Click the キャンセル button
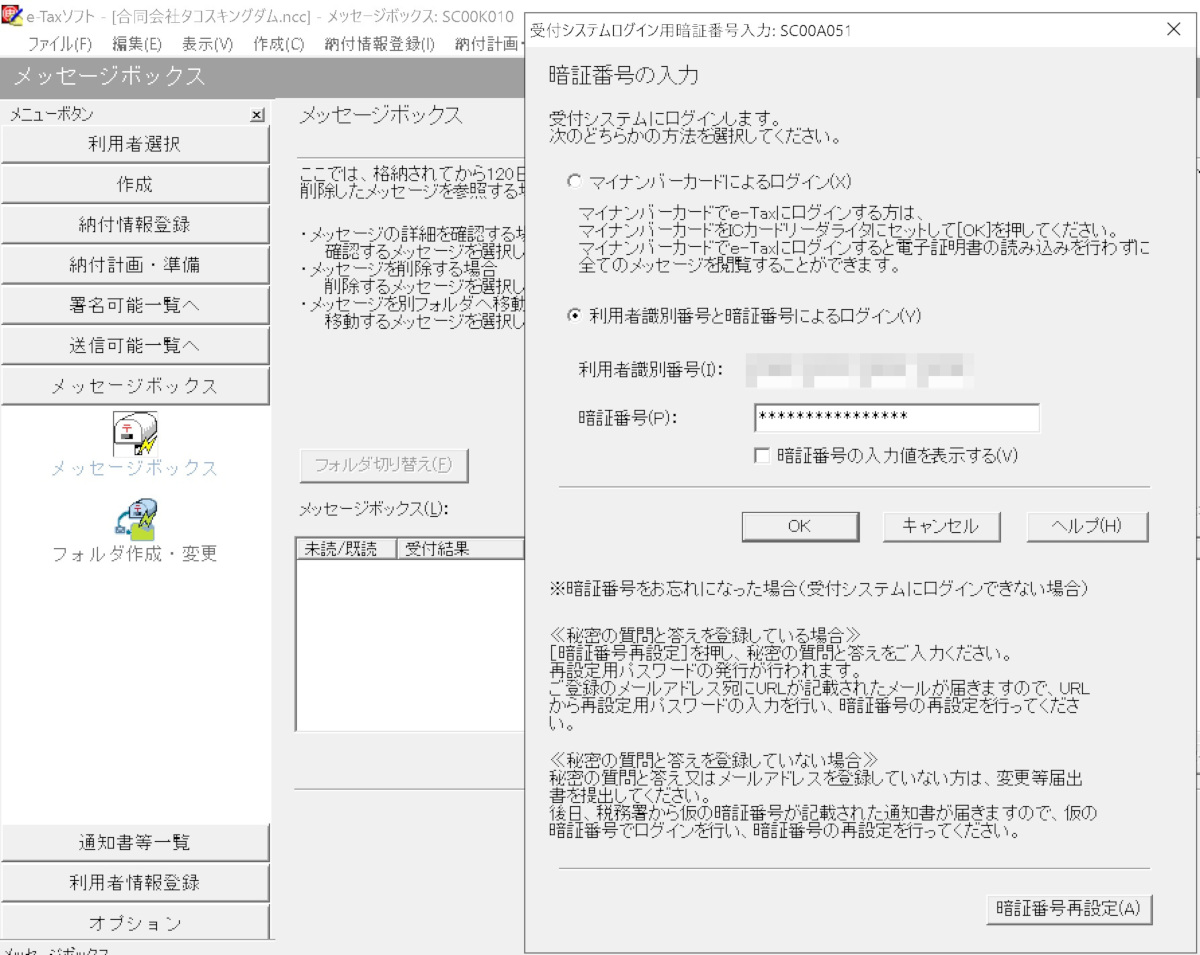The image size is (1200, 955). (x=940, y=527)
